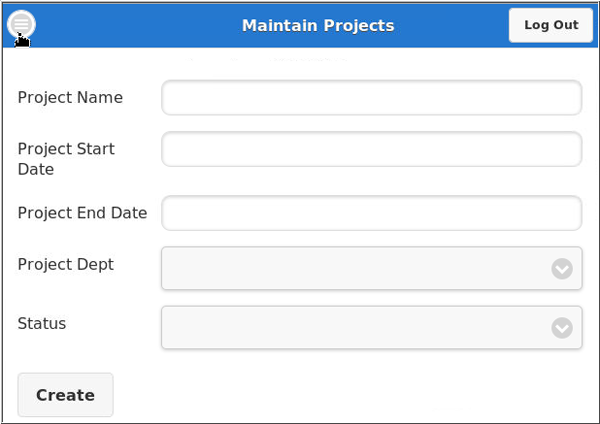Click header space between menu icon and title
This screenshot has width=600, height=424.
[130, 26]
